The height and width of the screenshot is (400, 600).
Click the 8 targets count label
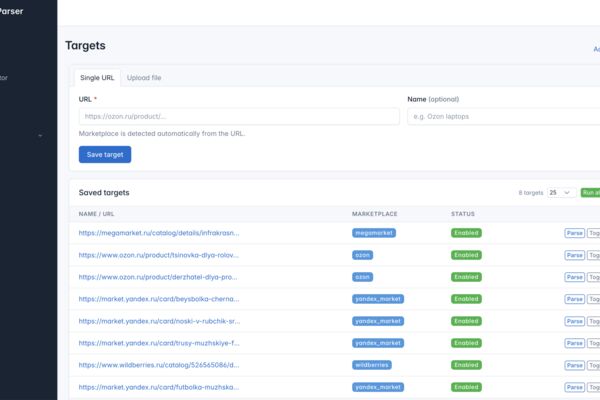(x=531, y=193)
